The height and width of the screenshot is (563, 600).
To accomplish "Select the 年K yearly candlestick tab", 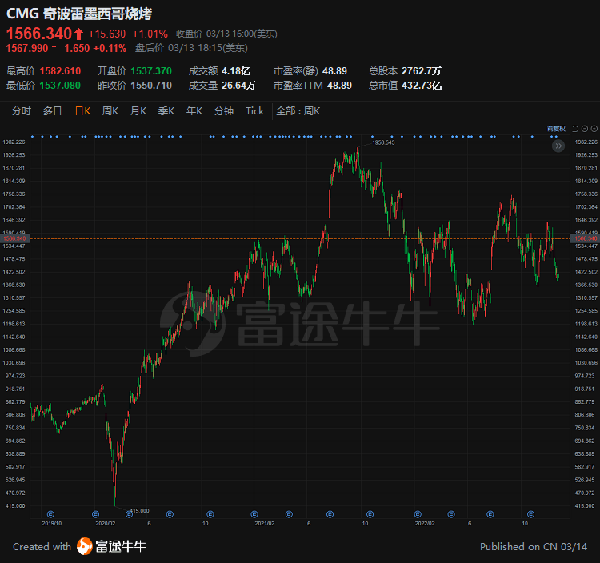I will click(x=194, y=110).
